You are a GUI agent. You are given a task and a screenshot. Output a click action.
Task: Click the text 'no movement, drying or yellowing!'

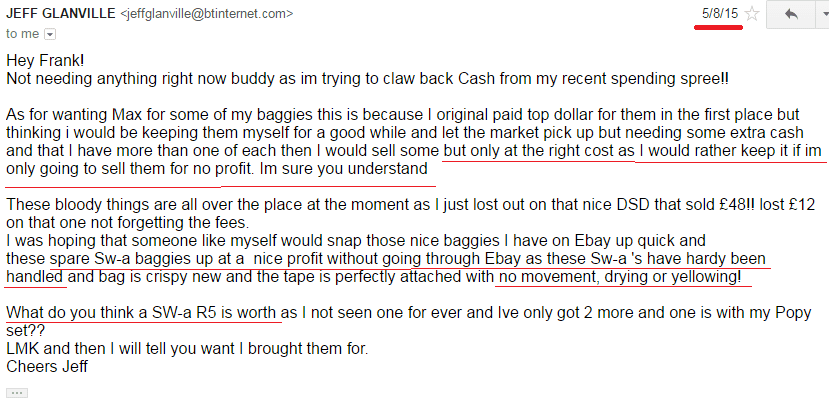pyautogui.click(x=618, y=277)
